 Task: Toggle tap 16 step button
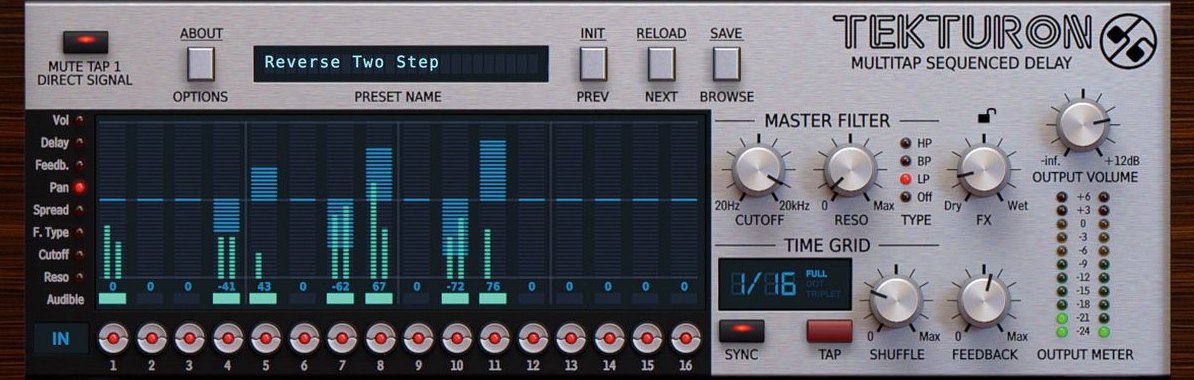(x=685, y=338)
